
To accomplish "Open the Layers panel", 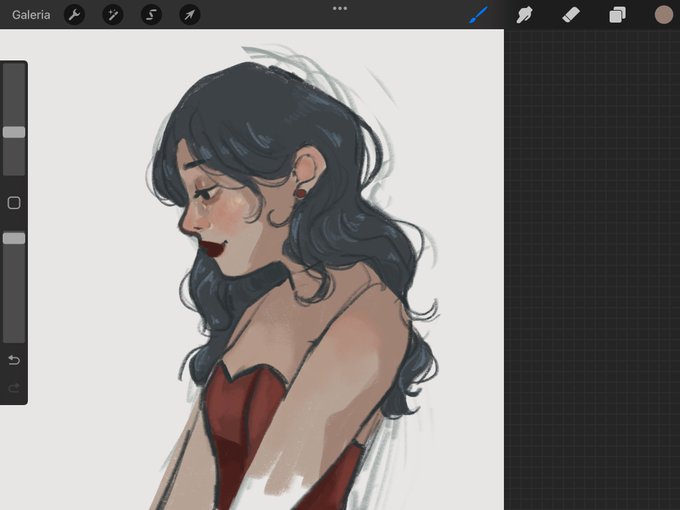I will pyautogui.click(x=617, y=15).
